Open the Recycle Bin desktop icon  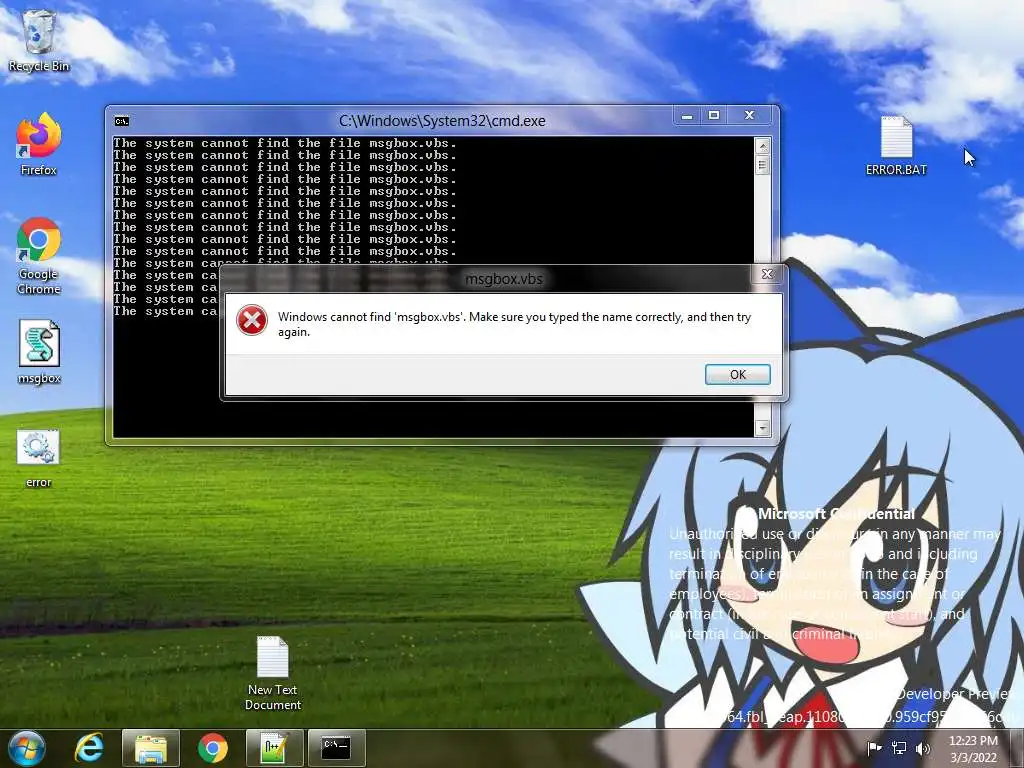39,40
